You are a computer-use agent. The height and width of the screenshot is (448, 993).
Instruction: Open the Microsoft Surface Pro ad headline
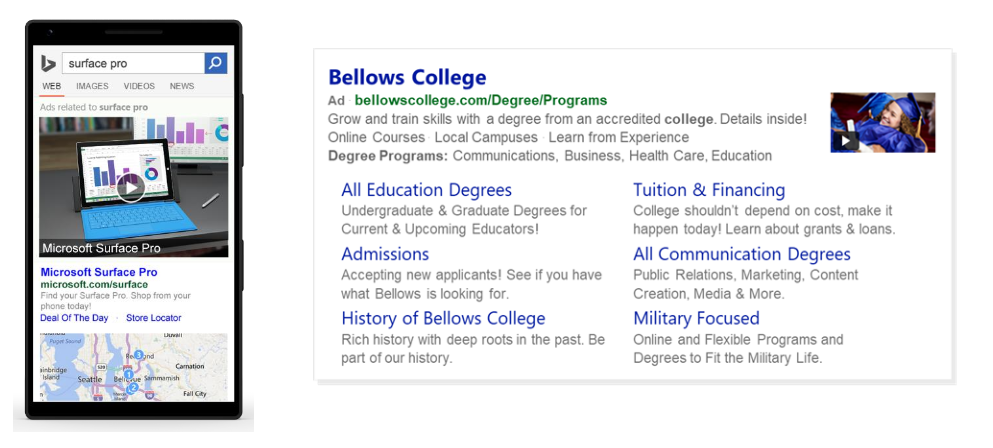click(99, 272)
